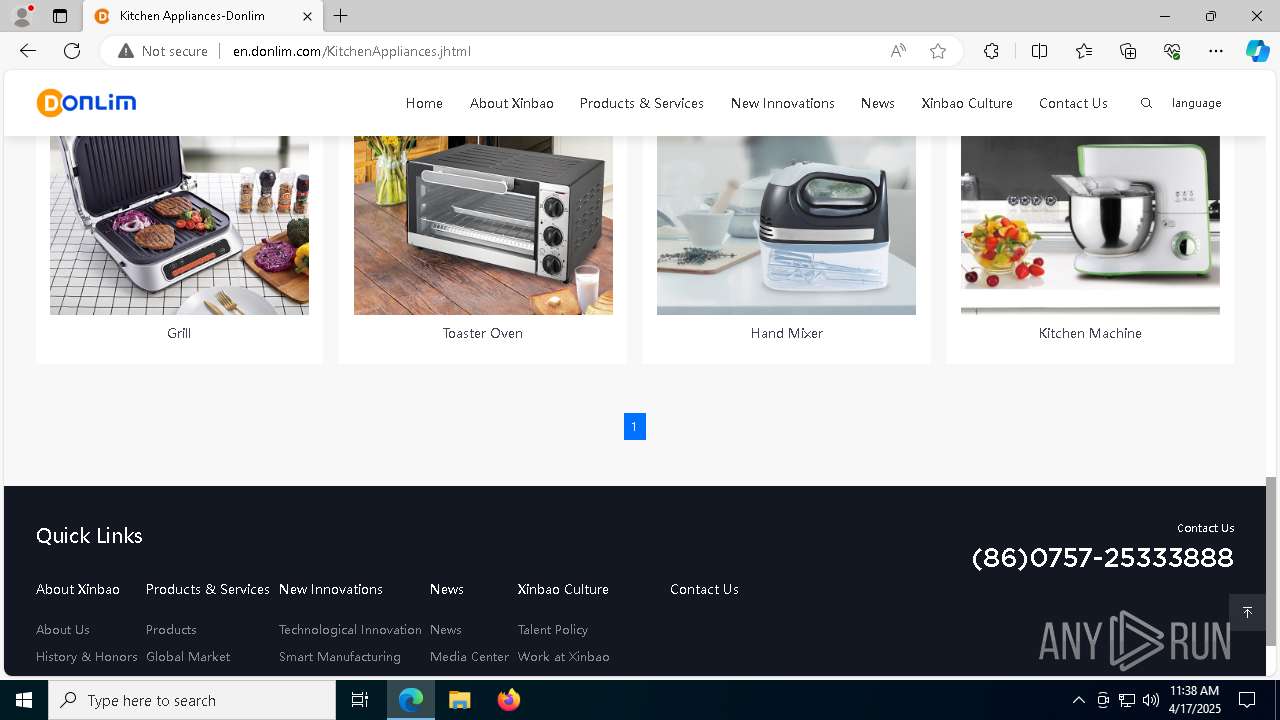Open the About Xinbao top menu

coord(511,103)
